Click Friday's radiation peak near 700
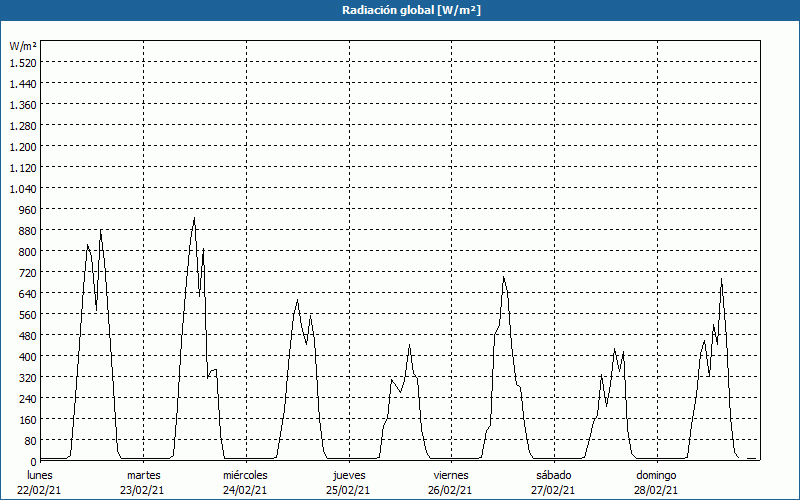 (x=504, y=277)
